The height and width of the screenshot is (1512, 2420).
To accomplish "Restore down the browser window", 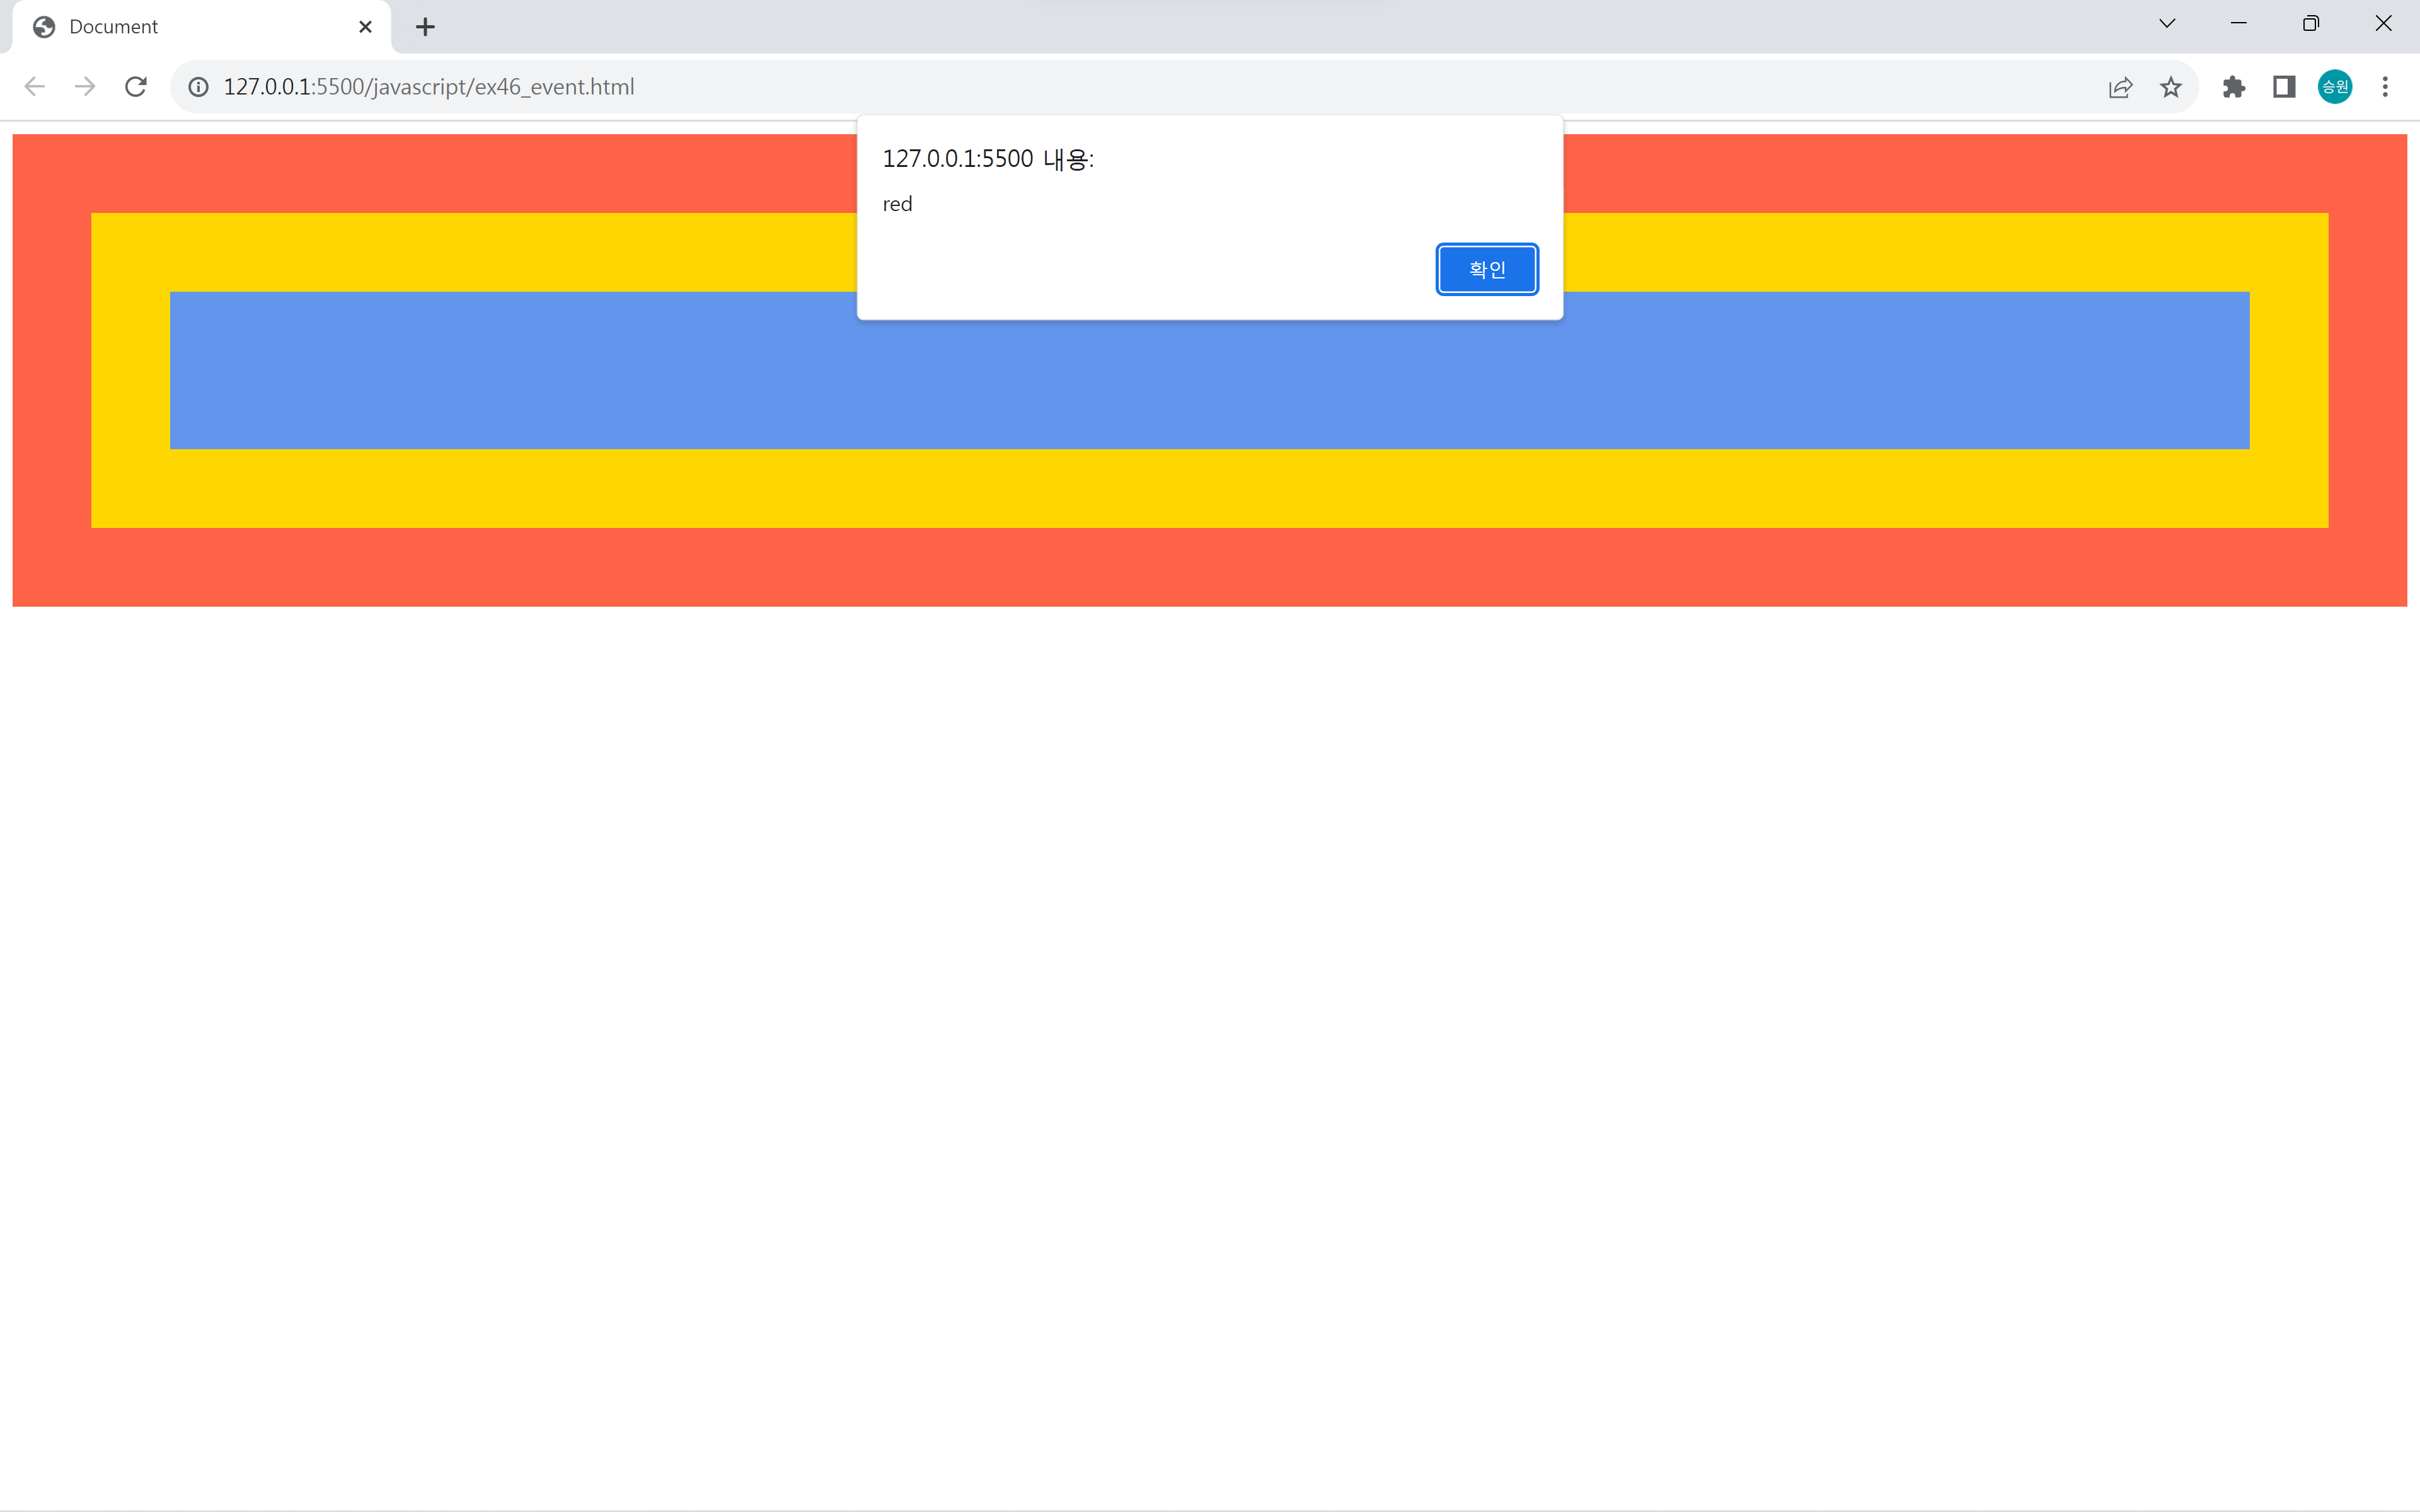I will [x=2310, y=24].
